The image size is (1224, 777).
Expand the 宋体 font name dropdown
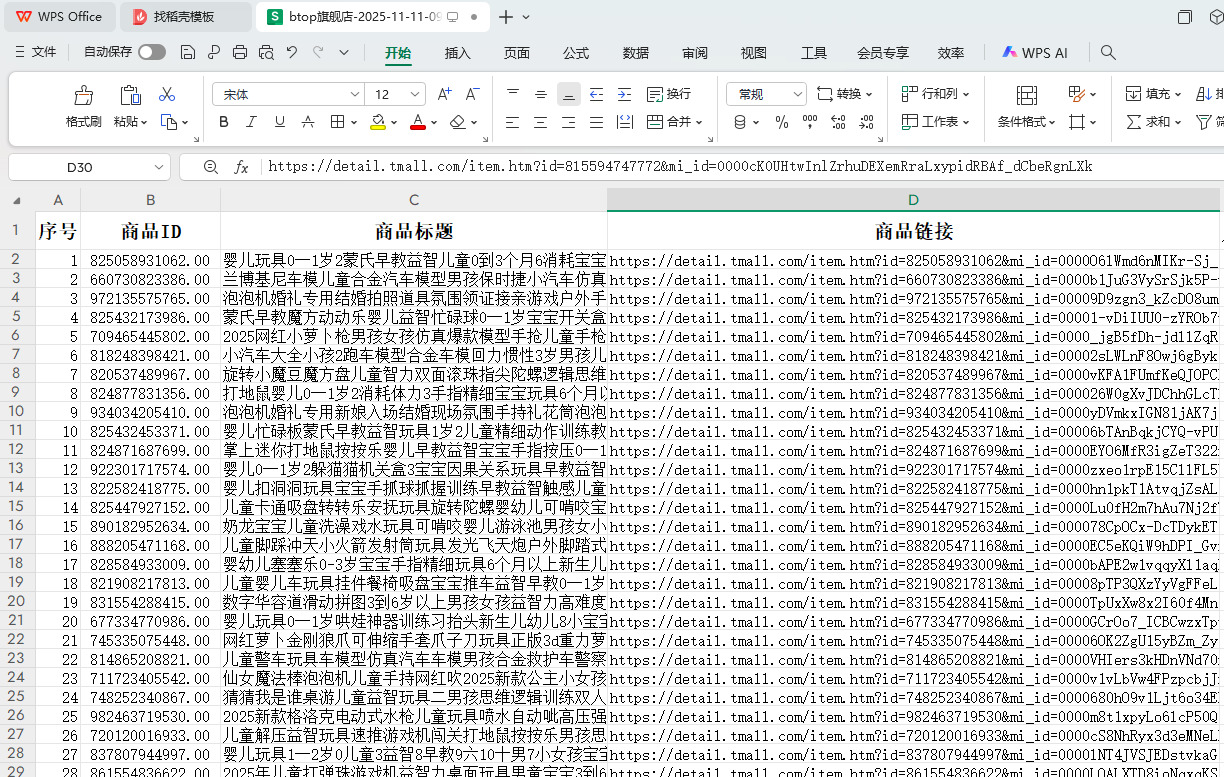(354, 94)
